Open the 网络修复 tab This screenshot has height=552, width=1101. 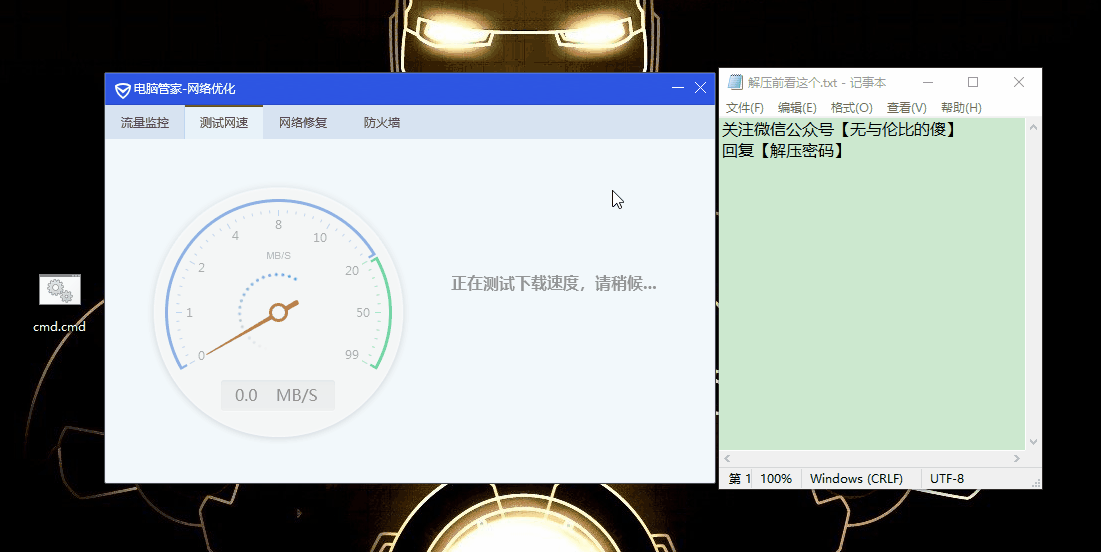[x=303, y=122]
